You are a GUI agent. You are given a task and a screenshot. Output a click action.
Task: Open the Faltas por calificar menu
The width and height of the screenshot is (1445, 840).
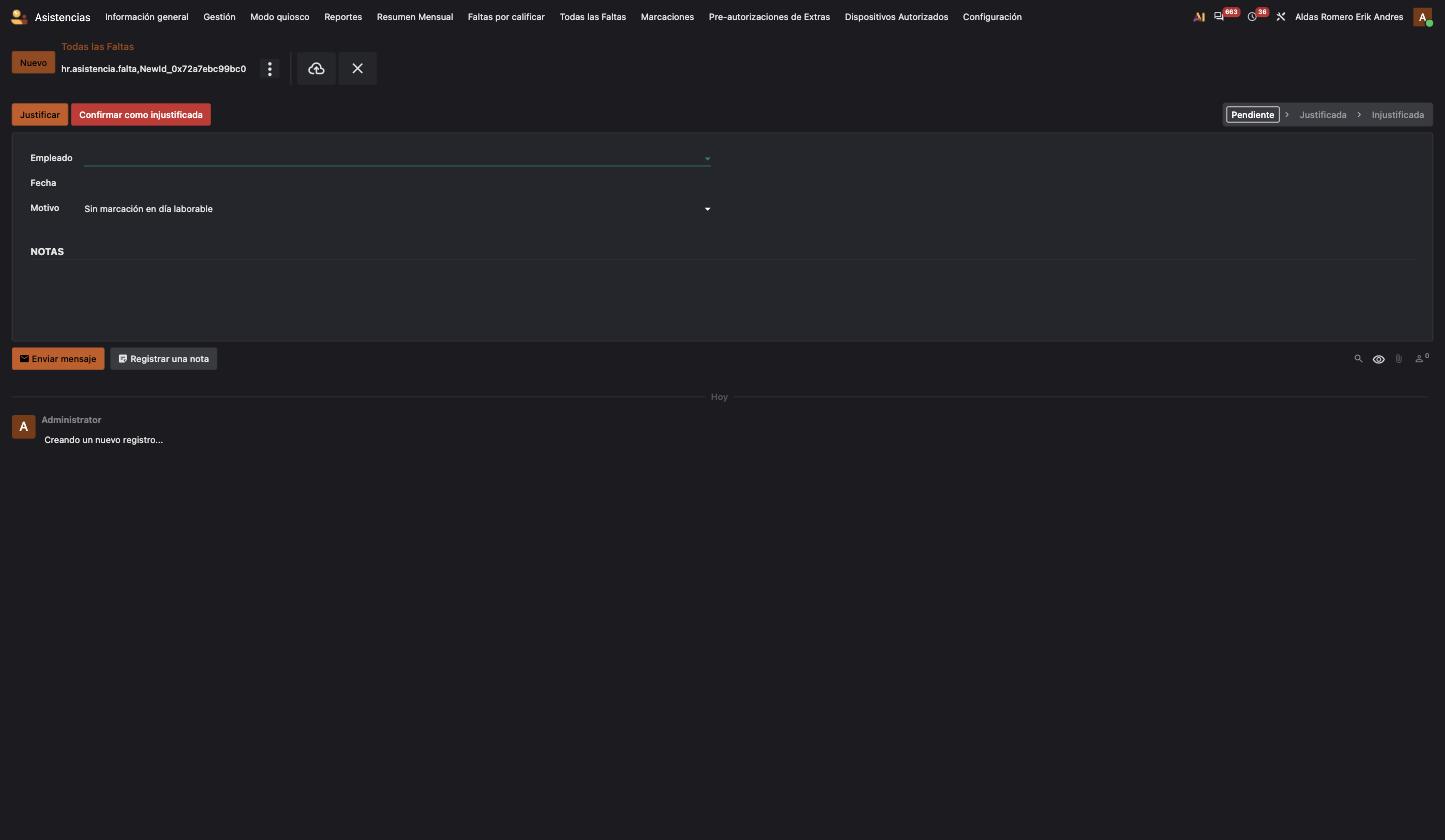tap(506, 17)
